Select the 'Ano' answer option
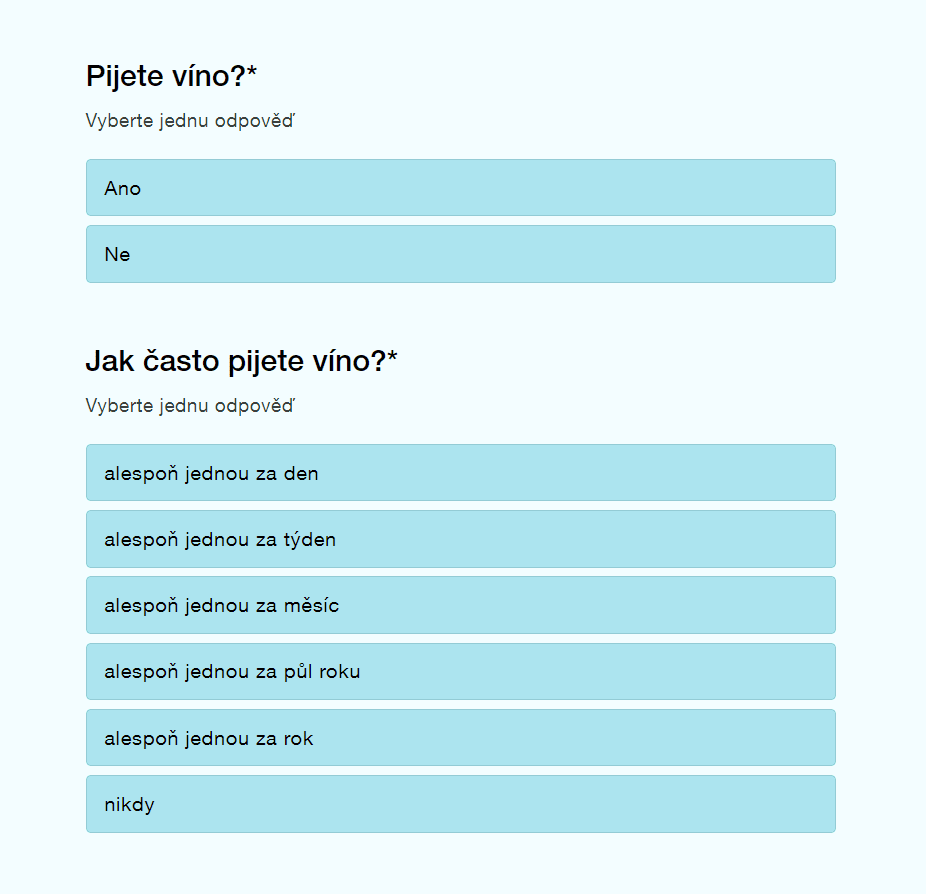The width and height of the screenshot is (926, 894). 460,188
